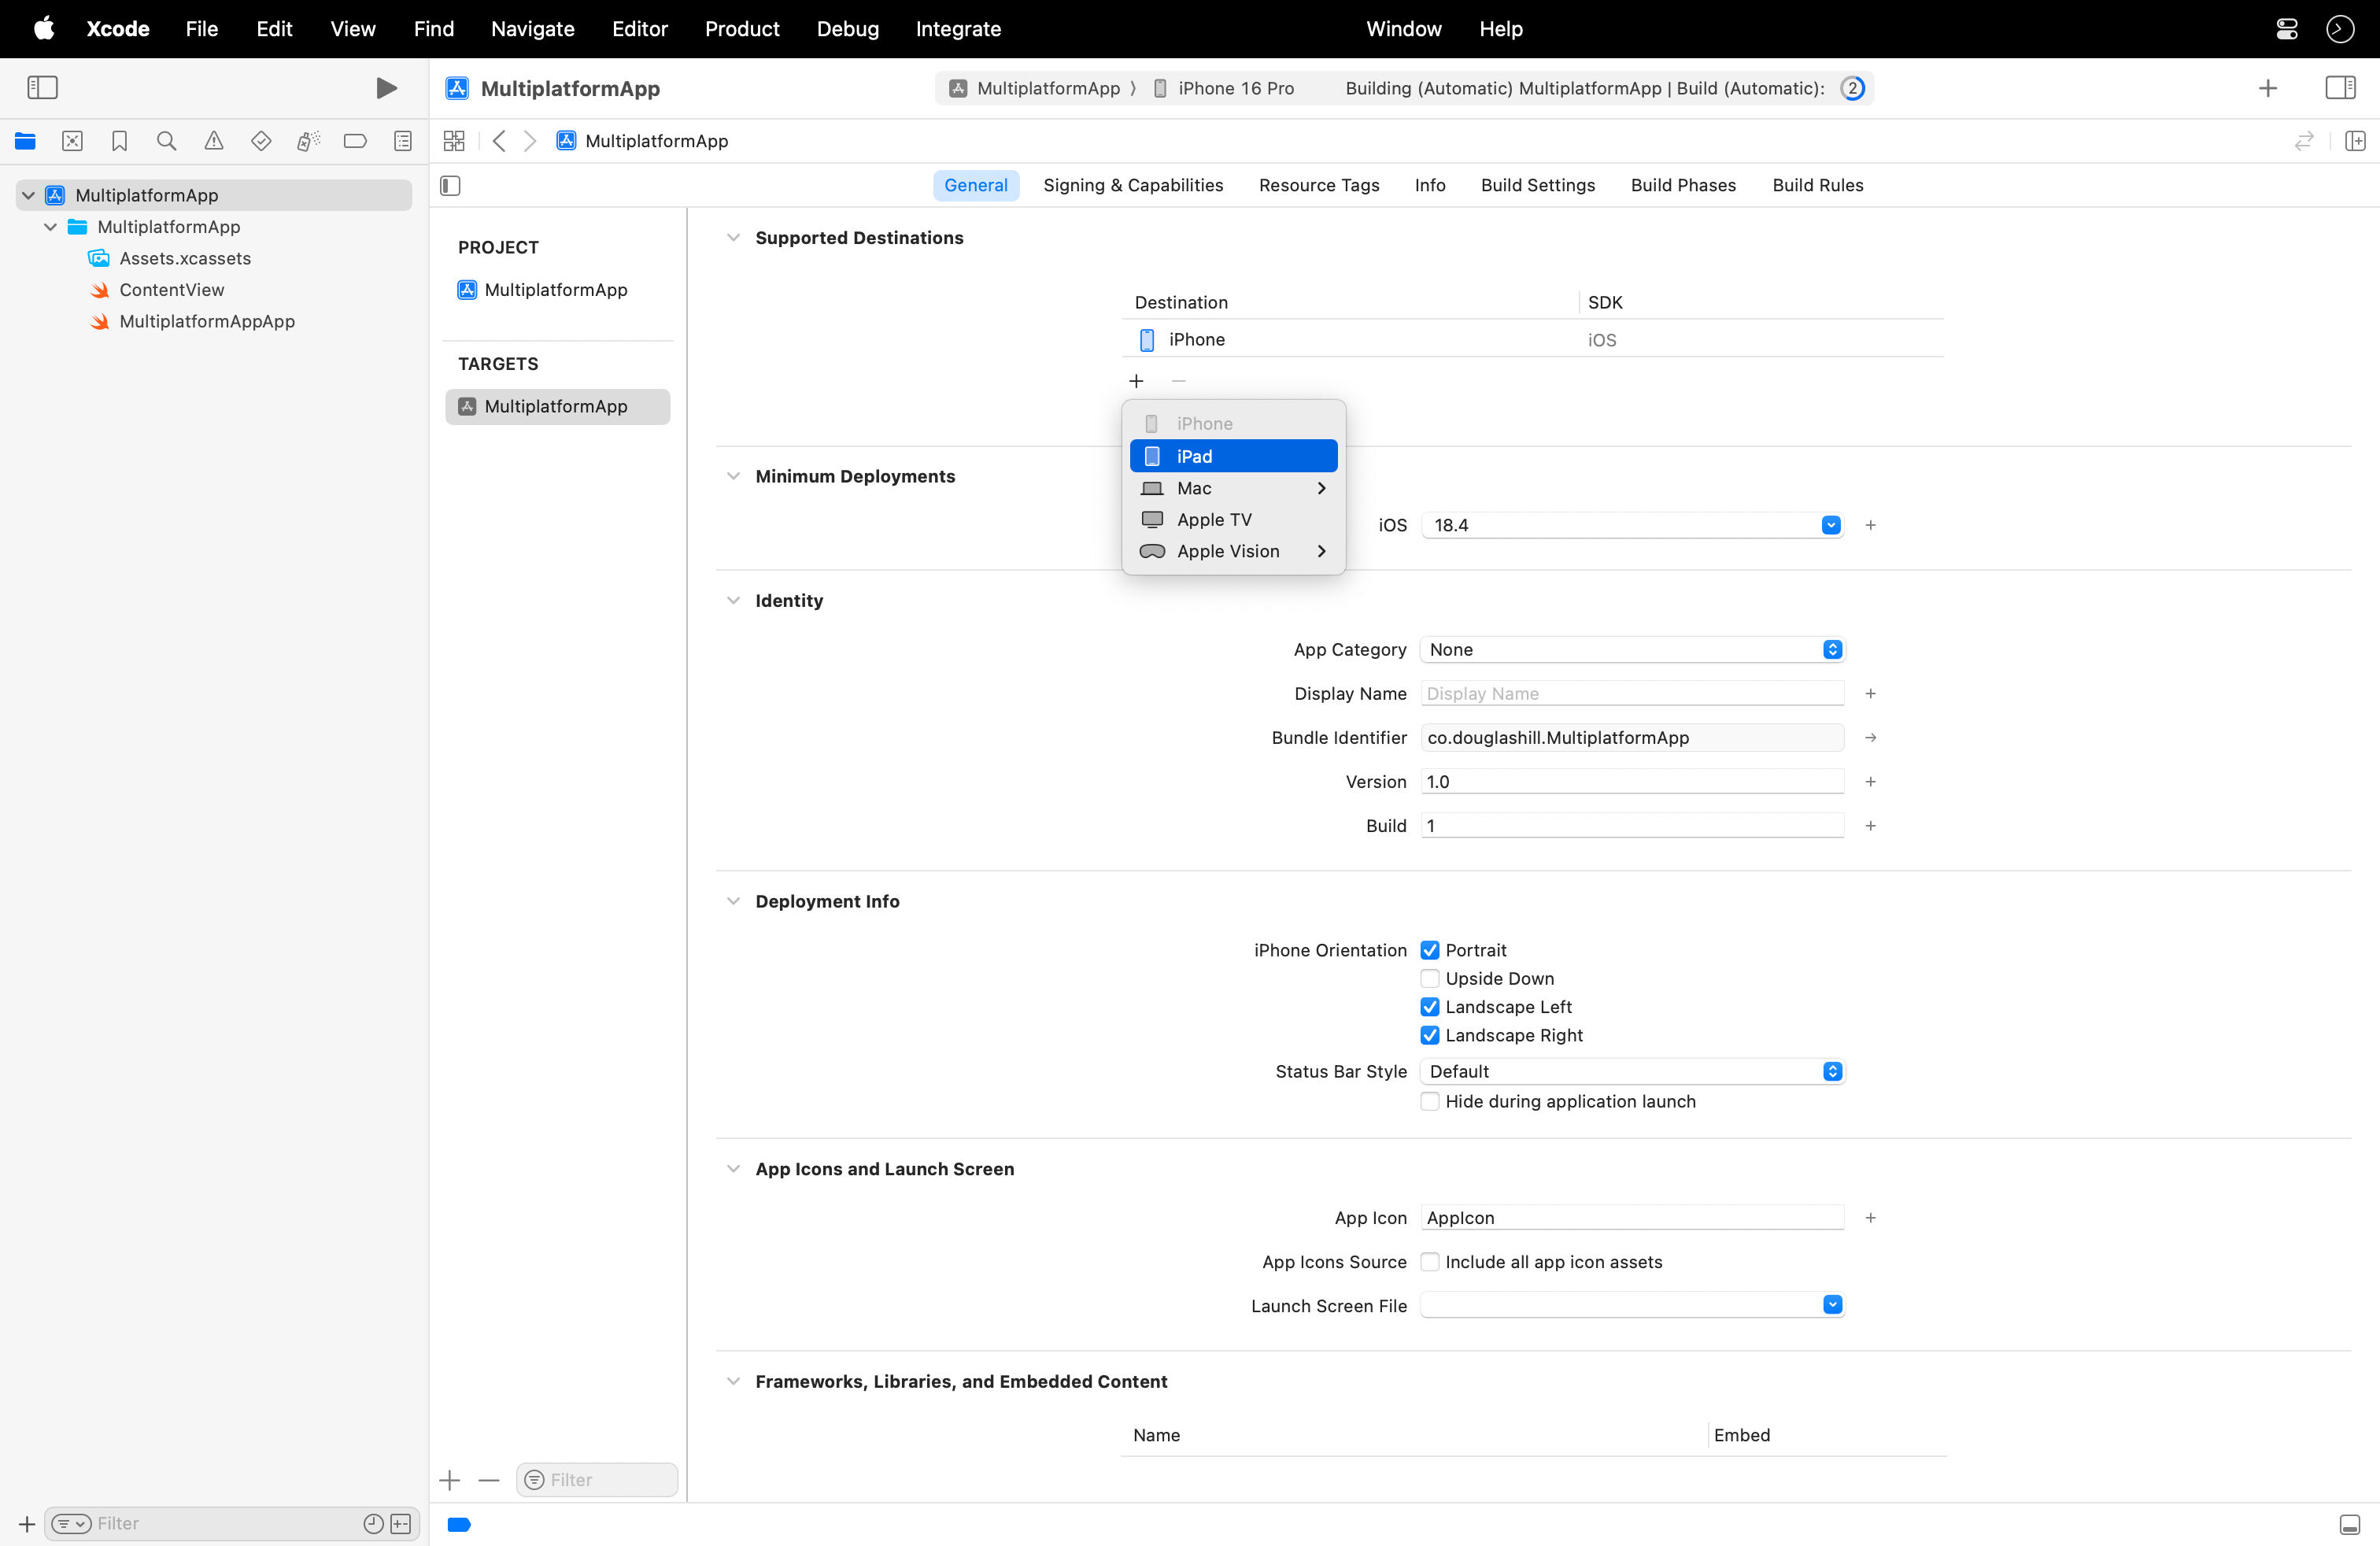Open the Status Bar Style dropdown
The height and width of the screenshot is (1546, 2380).
tap(1831, 1071)
